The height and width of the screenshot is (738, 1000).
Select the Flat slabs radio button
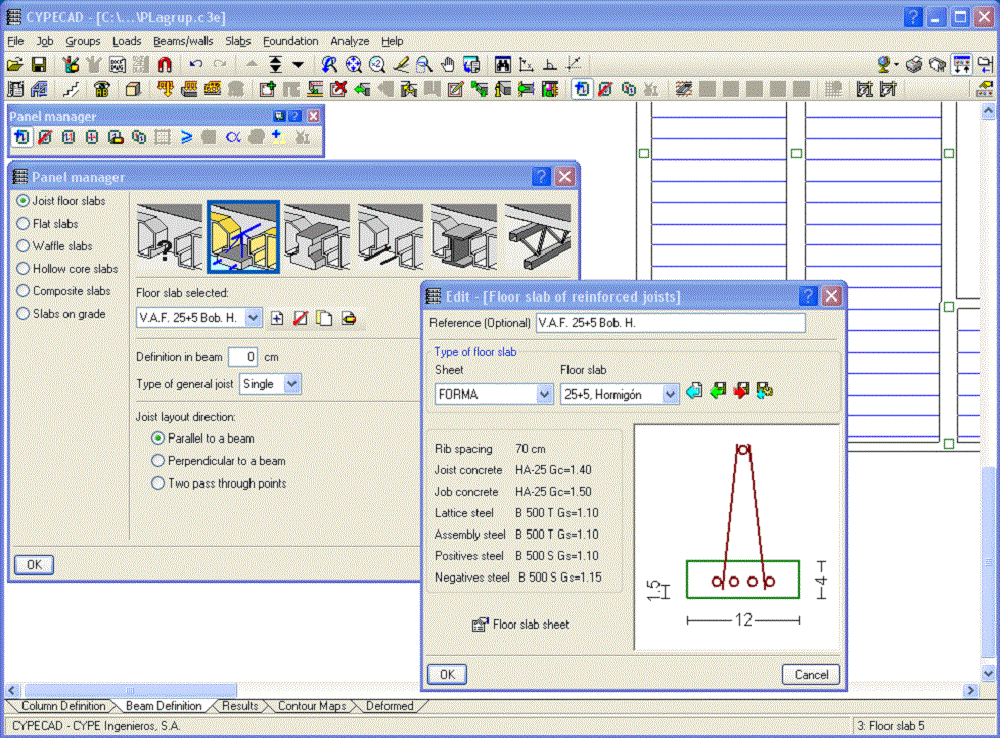pyautogui.click(x=23, y=224)
